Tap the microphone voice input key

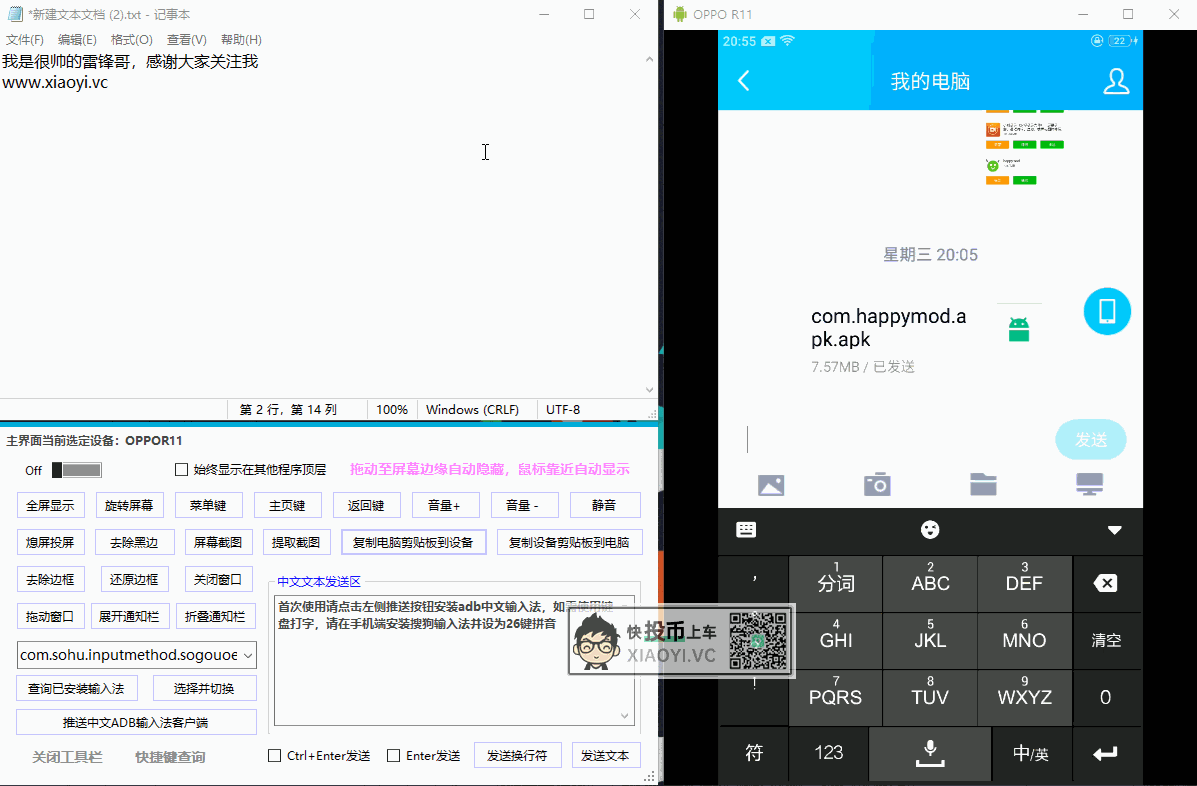coord(930,753)
